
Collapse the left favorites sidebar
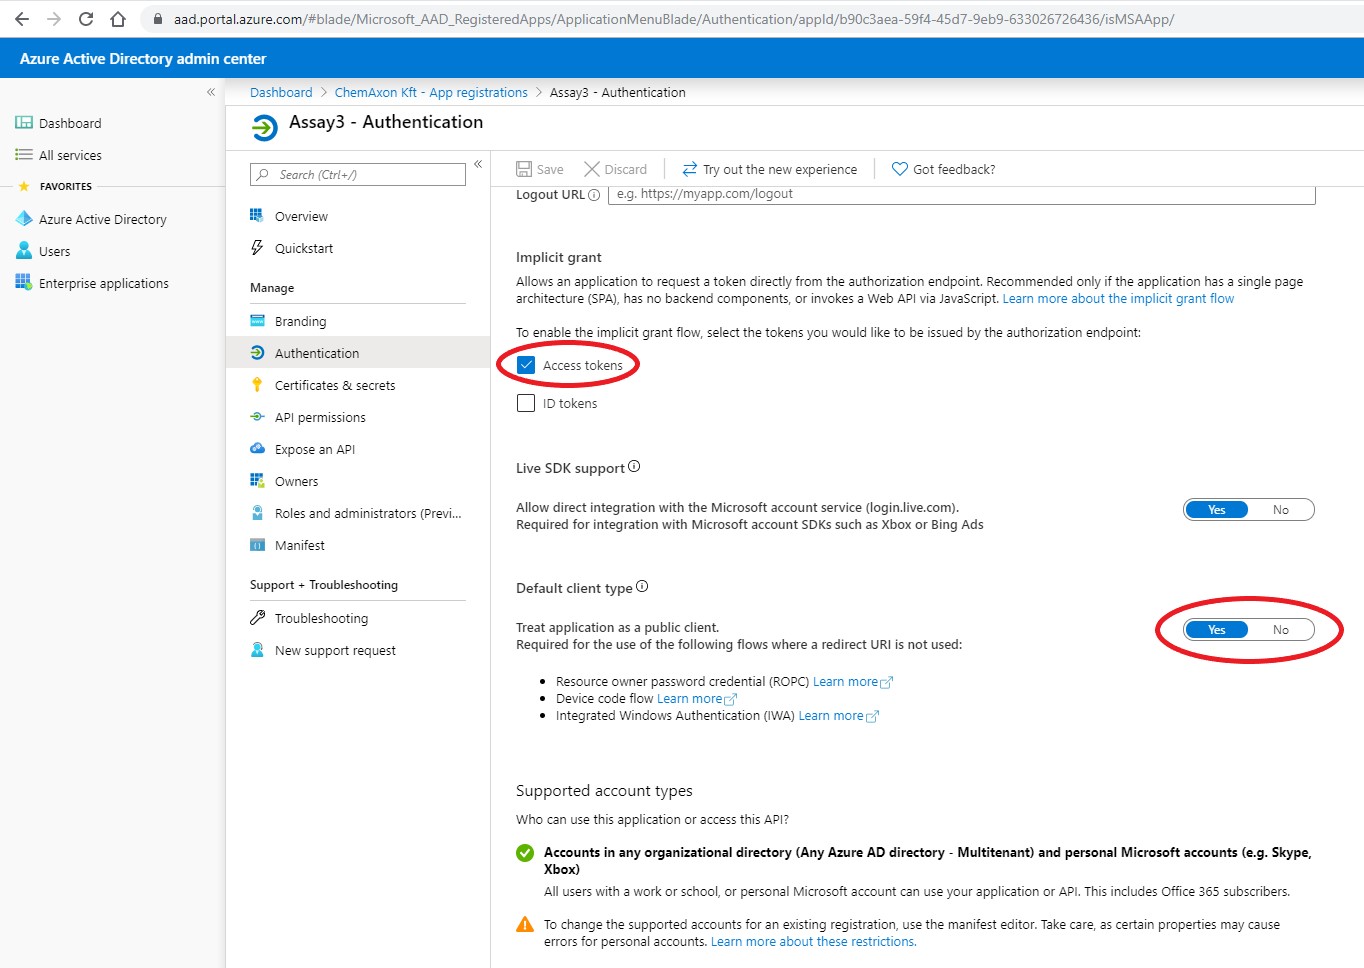point(211,92)
